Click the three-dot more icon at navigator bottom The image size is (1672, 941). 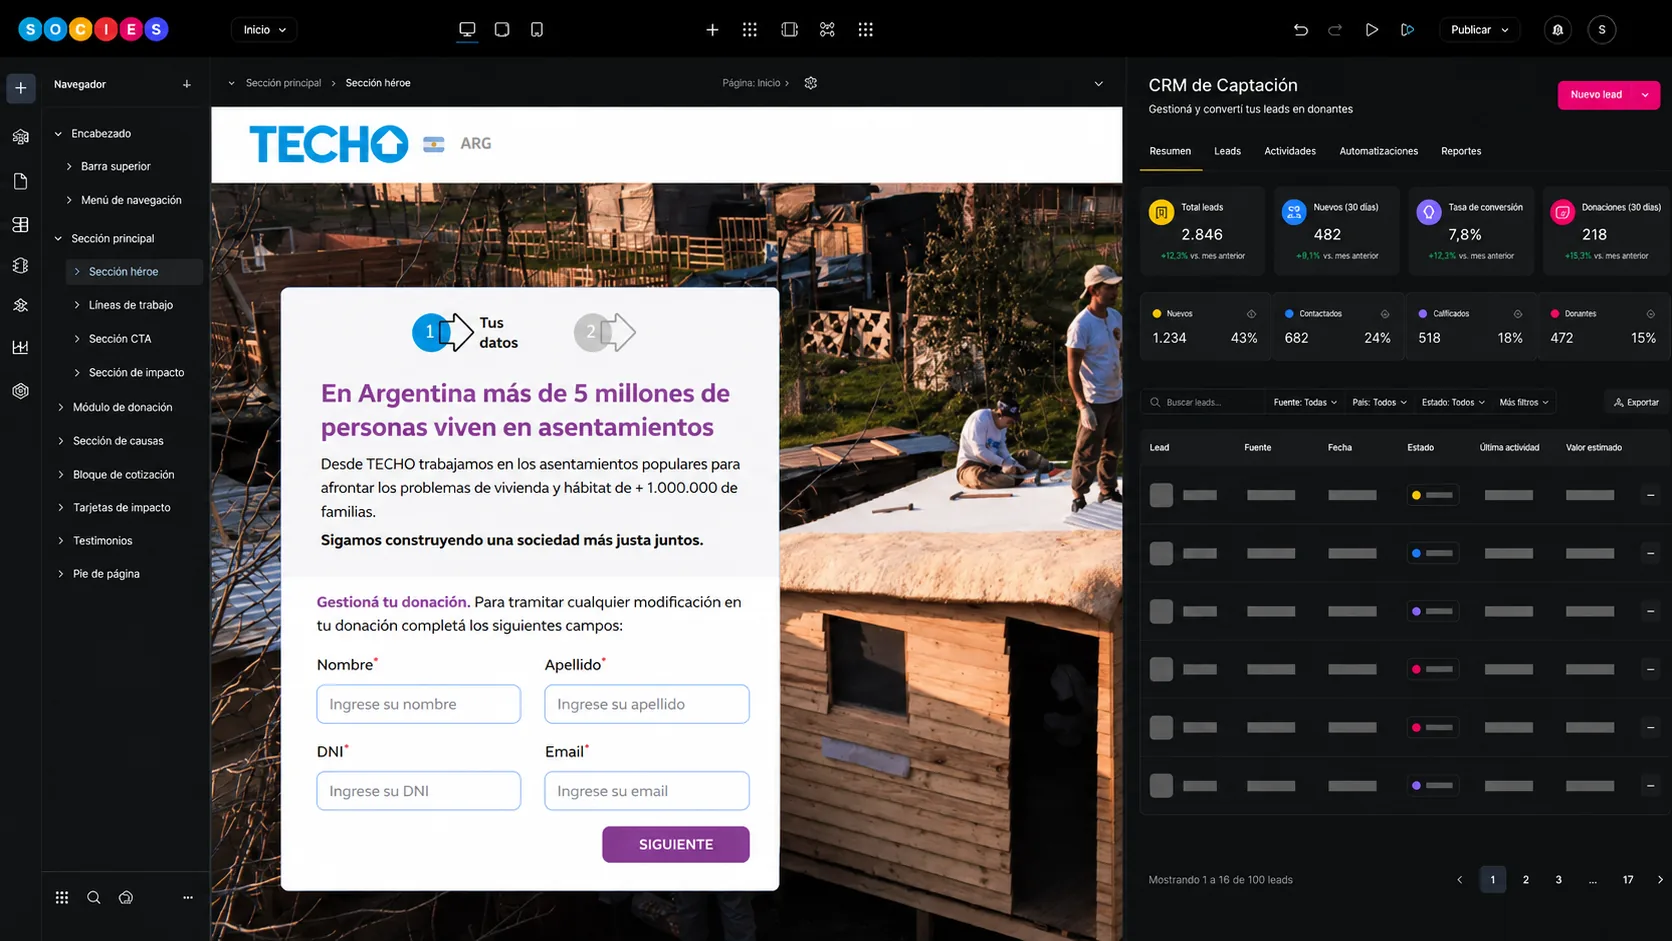pyautogui.click(x=188, y=898)
